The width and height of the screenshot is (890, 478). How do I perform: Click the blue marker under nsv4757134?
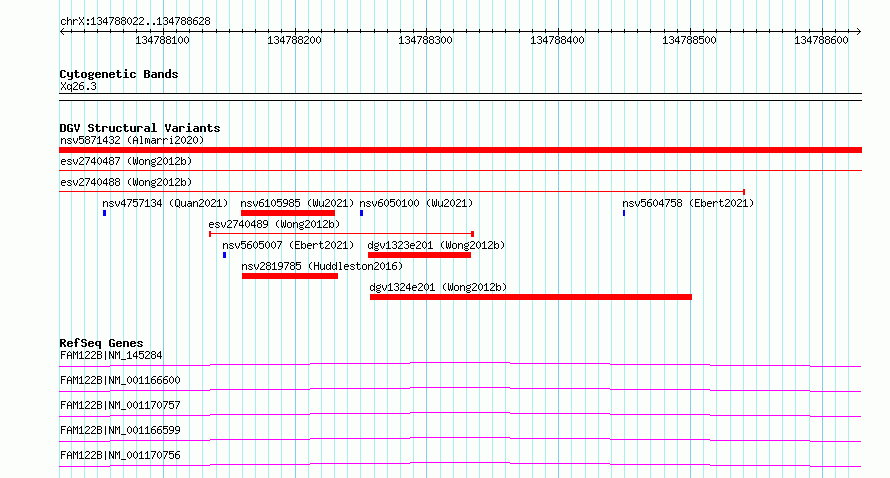tap(104, 213)
